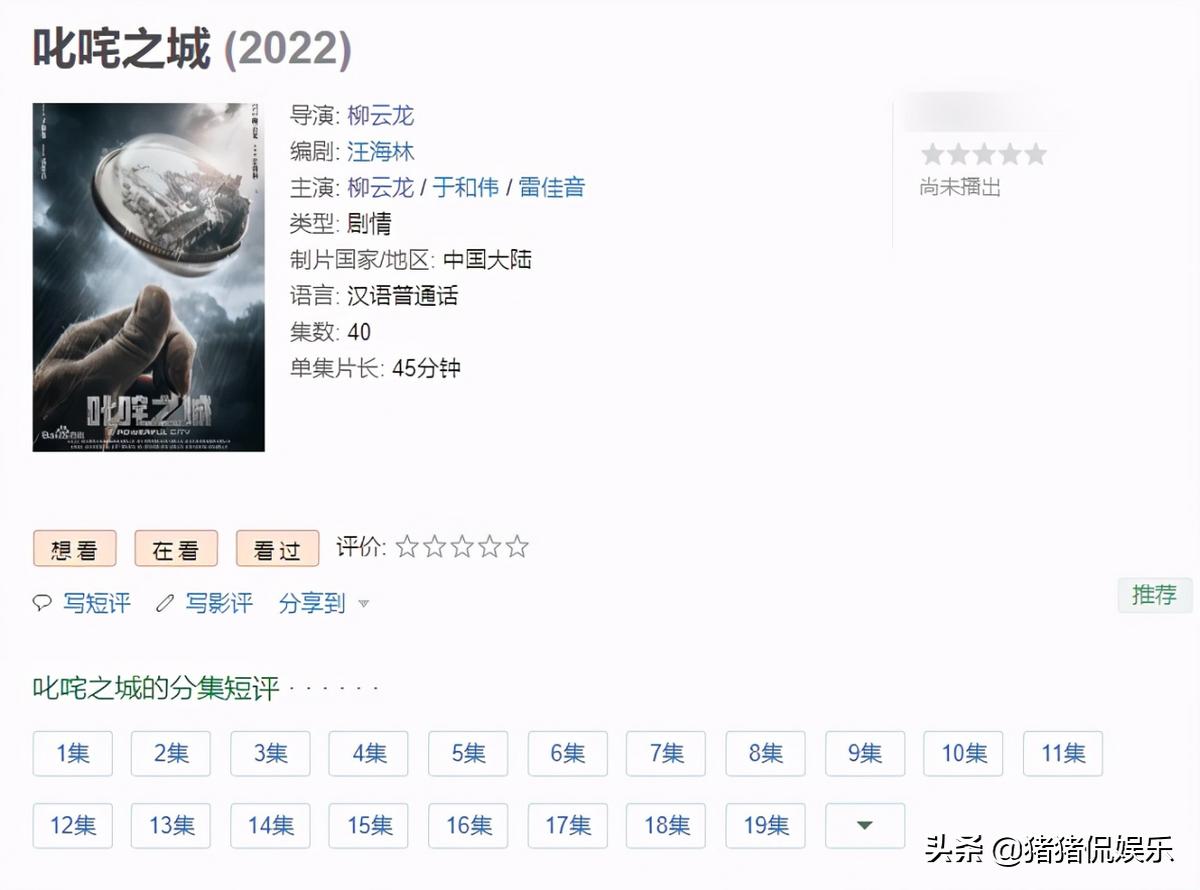Open the 分享到 share menu
This screenshot has height=890, width=1200.
click(x=312, y=603)
